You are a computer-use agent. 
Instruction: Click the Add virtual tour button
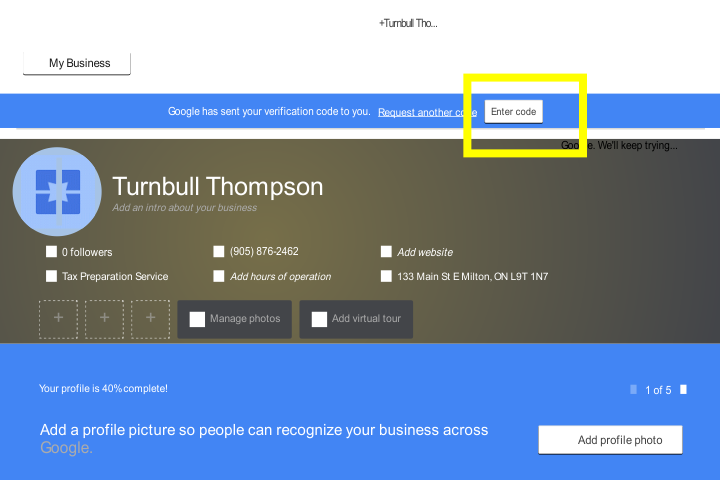pos(356,319)
